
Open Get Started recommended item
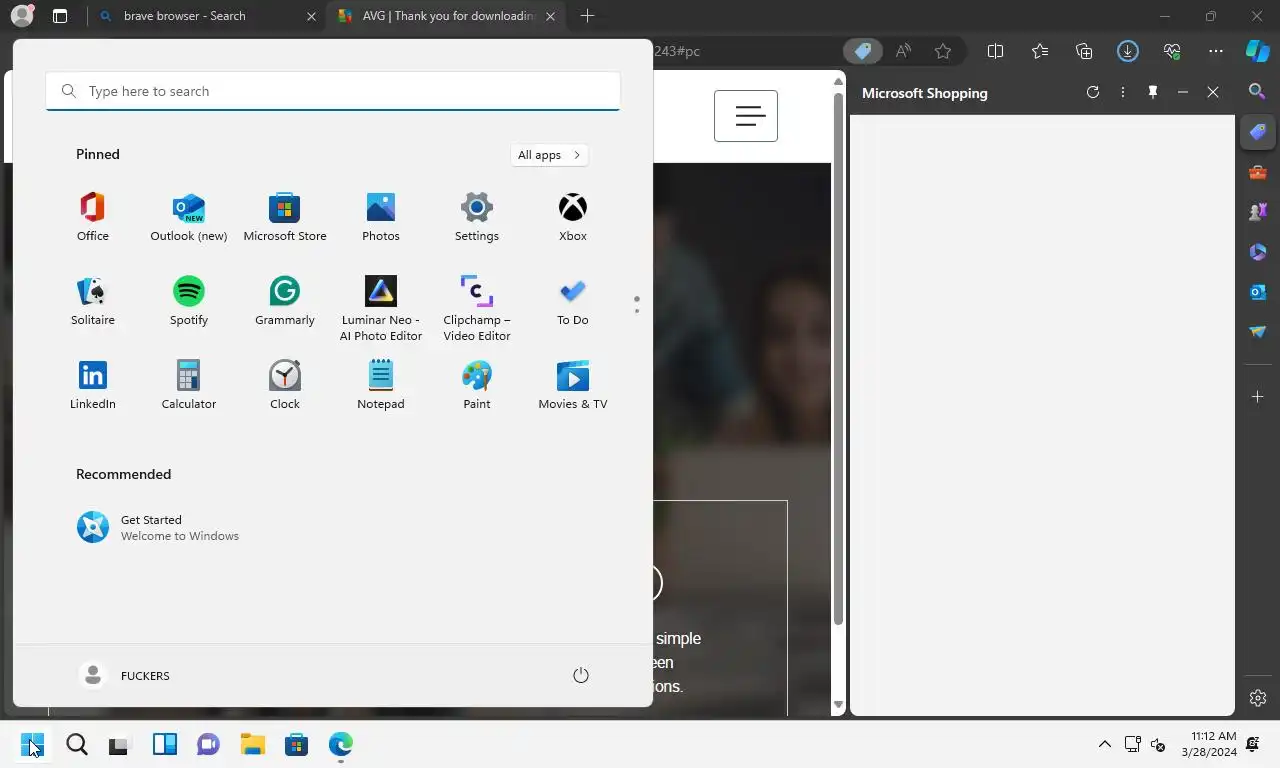pos(160,527)
